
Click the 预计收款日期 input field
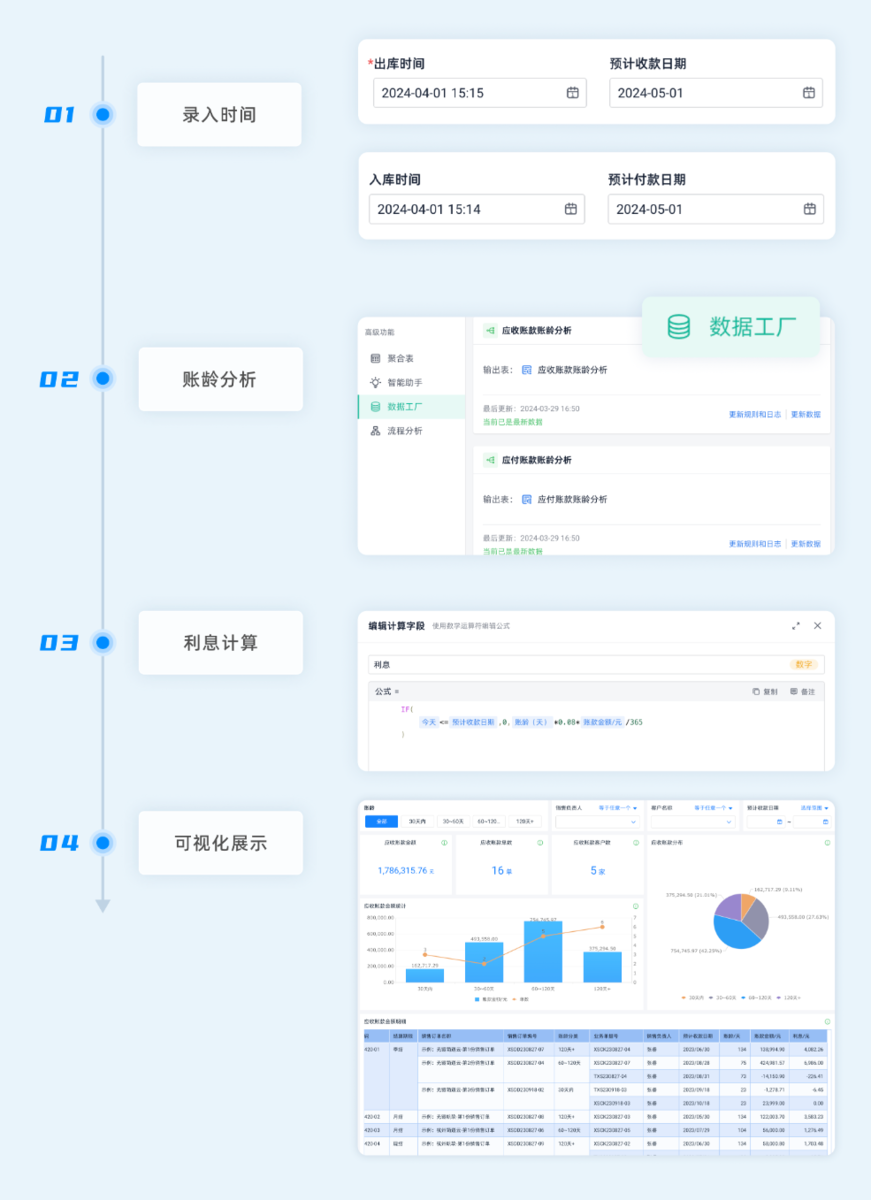(716, 93)
